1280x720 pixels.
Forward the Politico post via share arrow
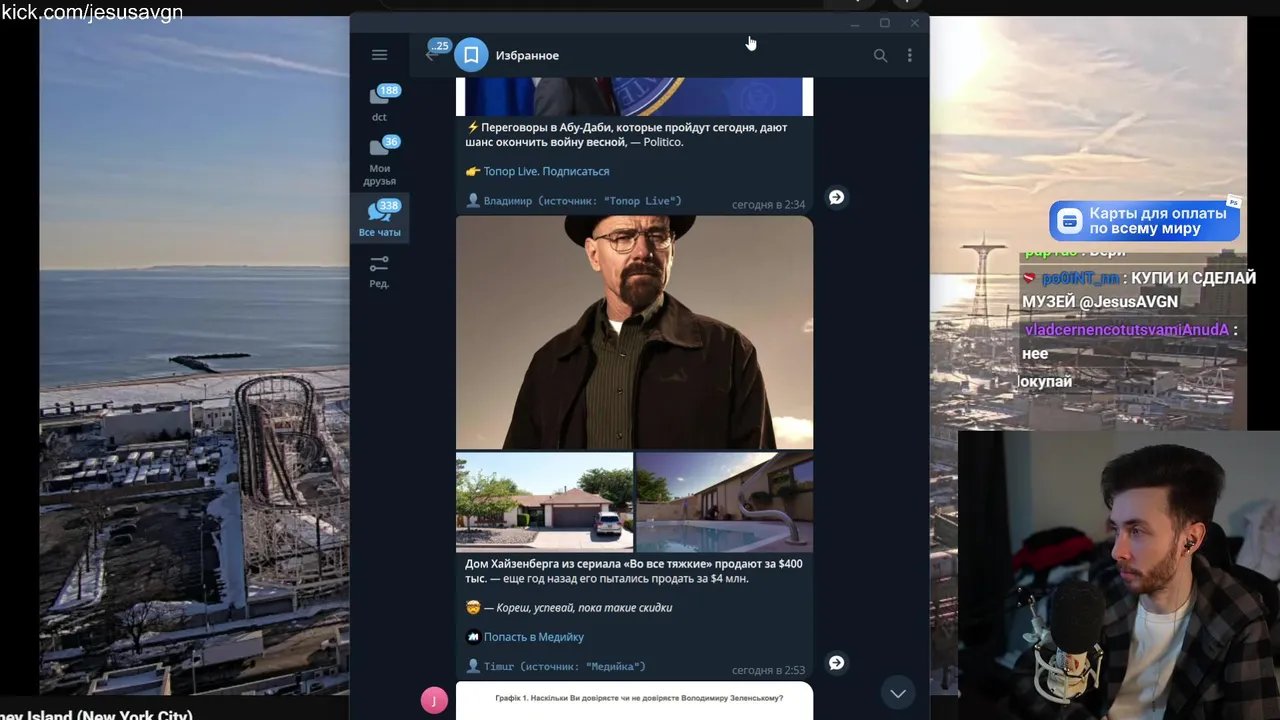(837, 198)
